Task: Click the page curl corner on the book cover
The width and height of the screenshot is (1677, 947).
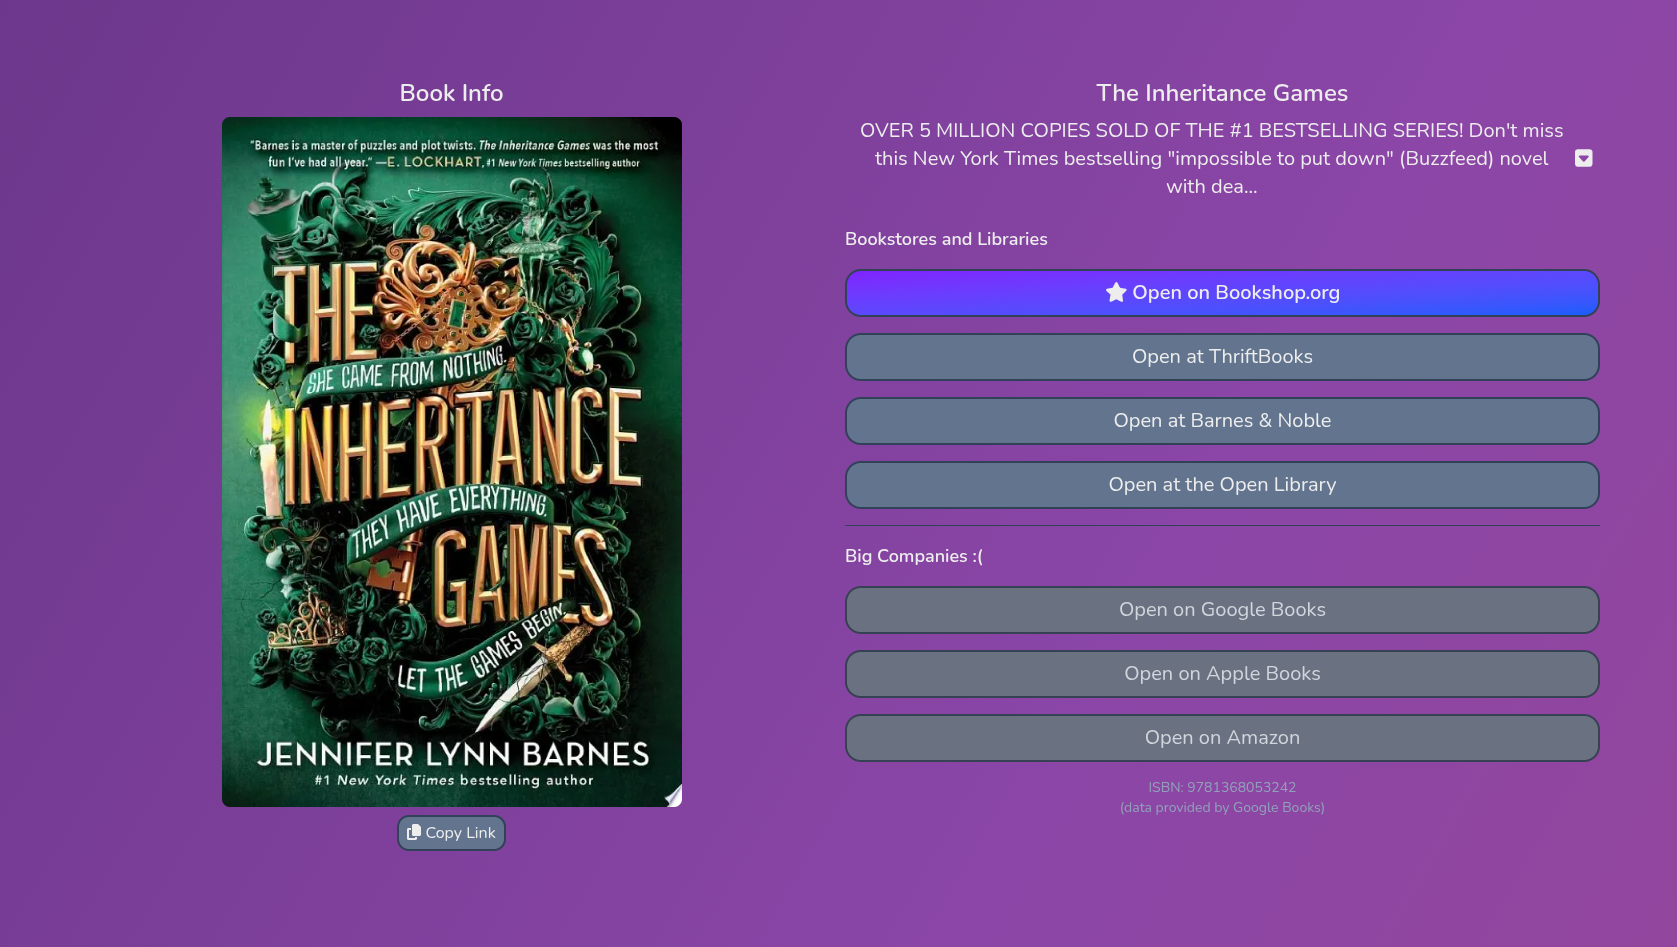Action: pyautogui.click(x=673, y=796)
